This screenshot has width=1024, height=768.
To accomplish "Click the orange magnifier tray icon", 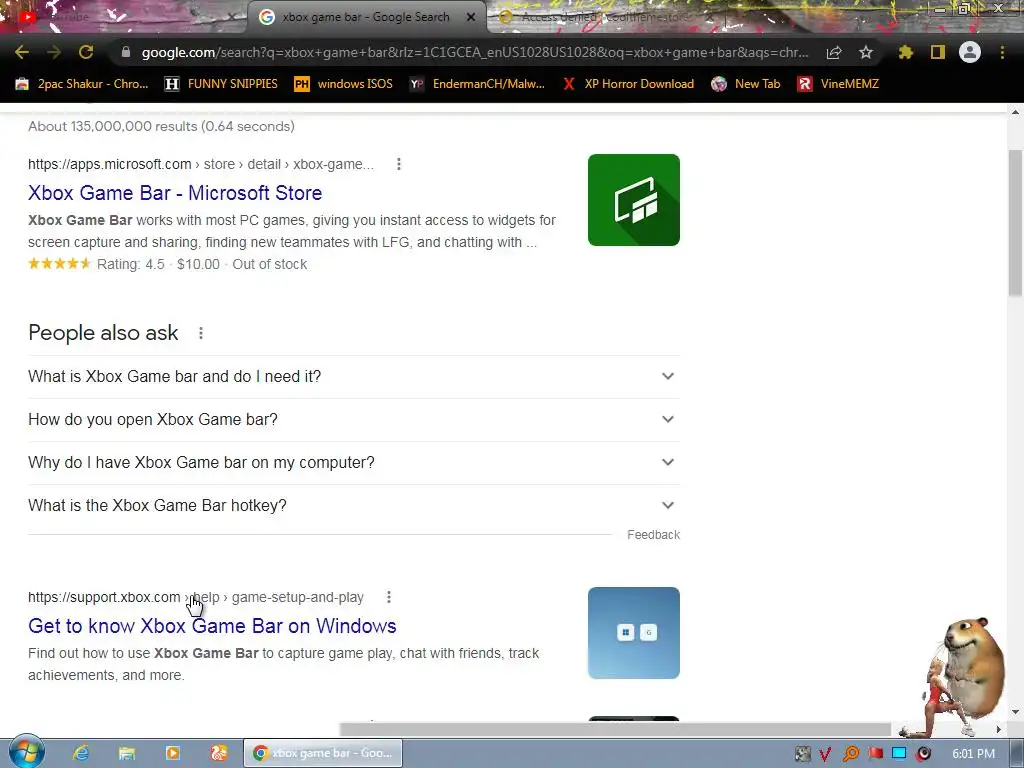I will tap(850, 754).
